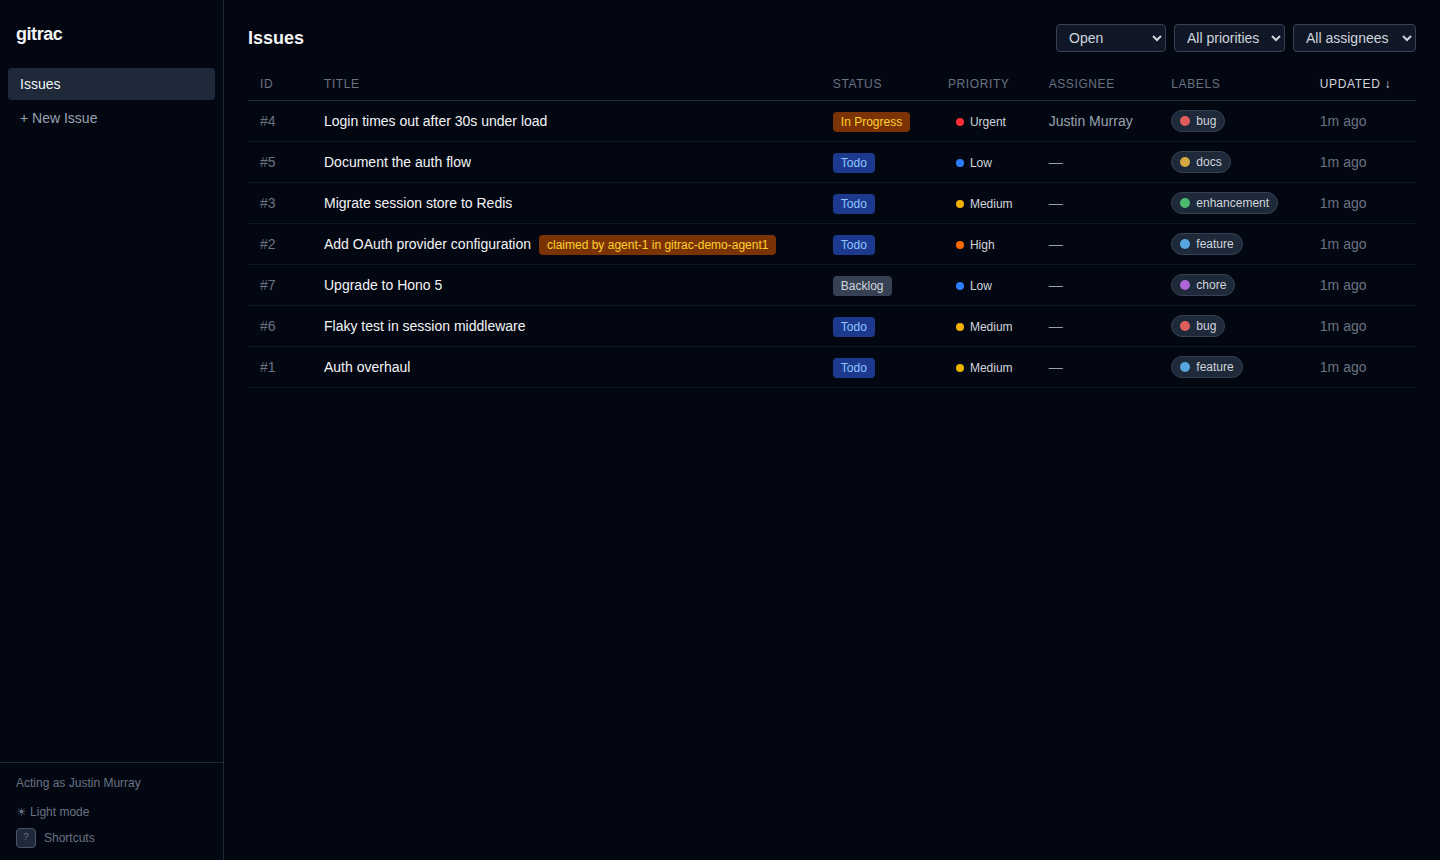Click the enhancement label chip
Image resolution: width=1440 pixels, height=860 pixels.
pyautogui.click(x=1224, y=203)
